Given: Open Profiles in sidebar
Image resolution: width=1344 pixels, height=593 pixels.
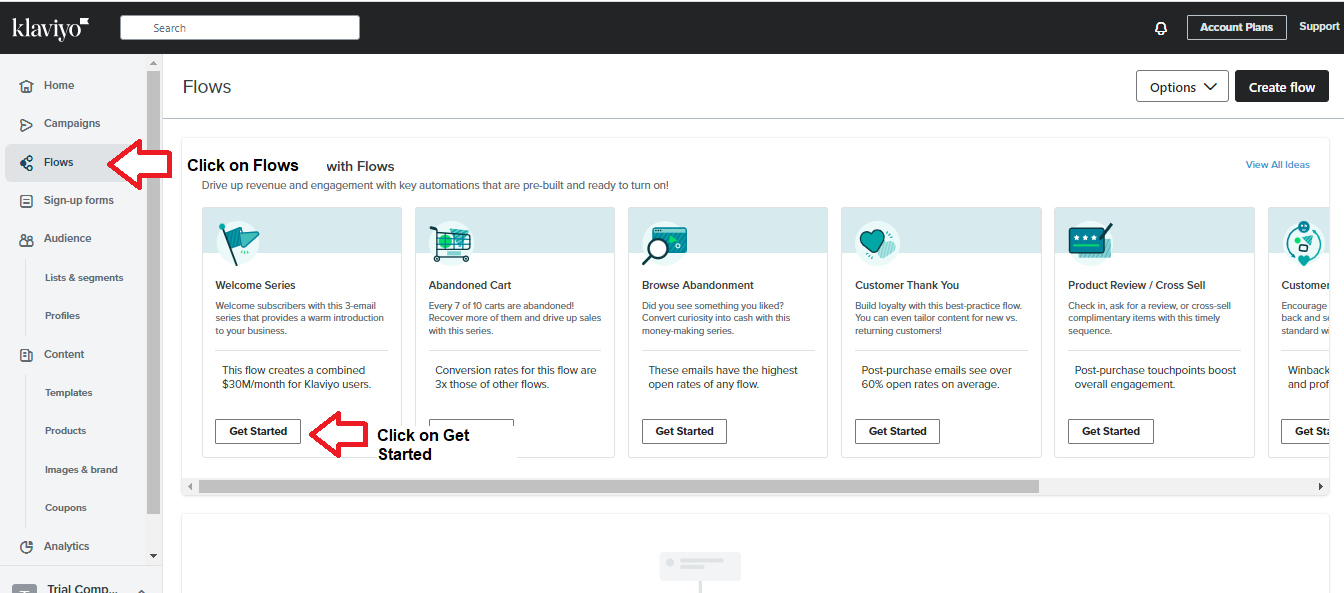Looking at the screenshot, I should tap(62, 316).
